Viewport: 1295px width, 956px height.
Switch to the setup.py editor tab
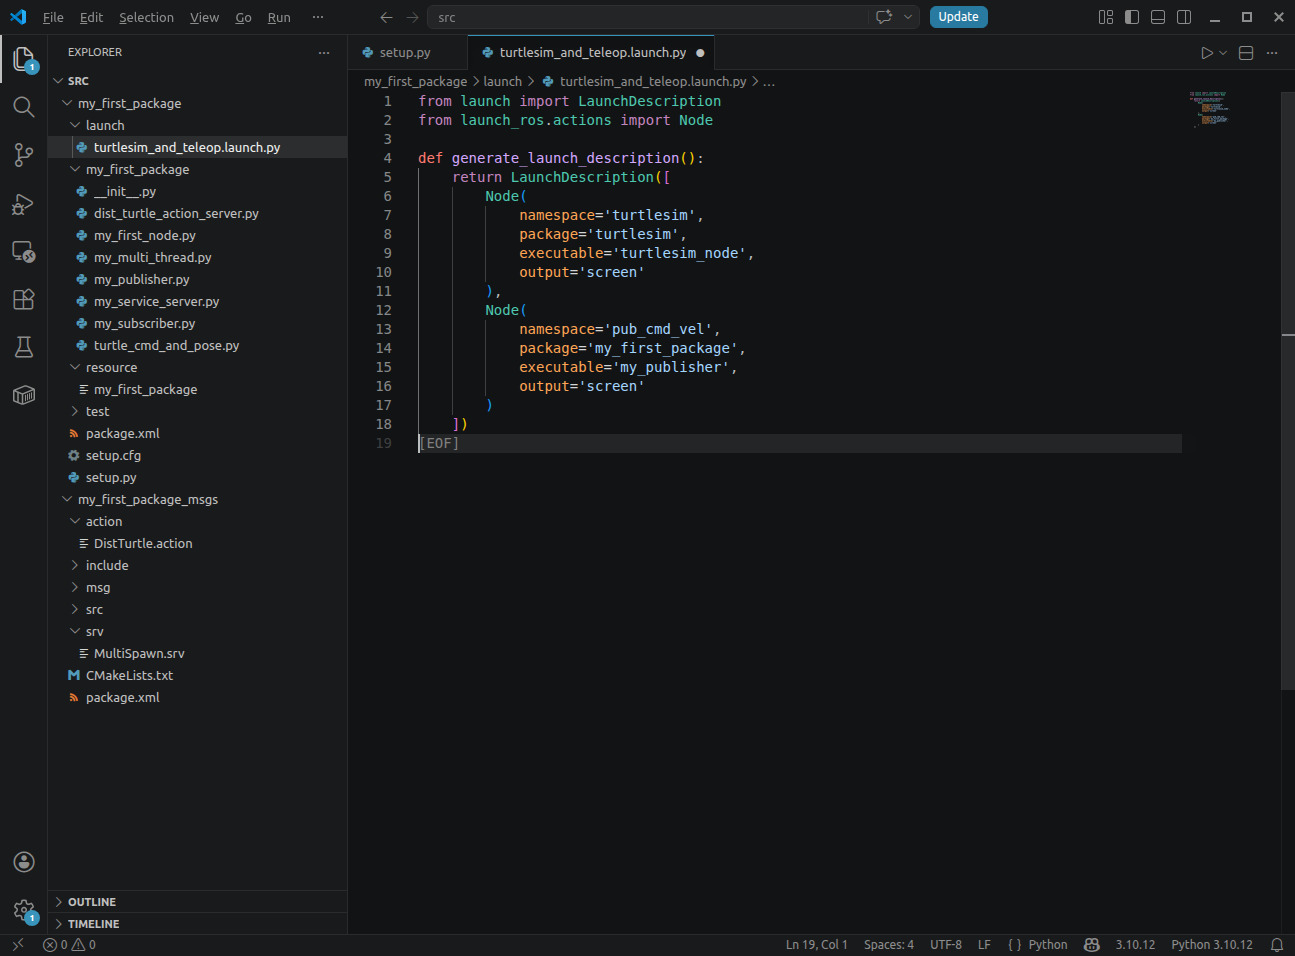407,53
